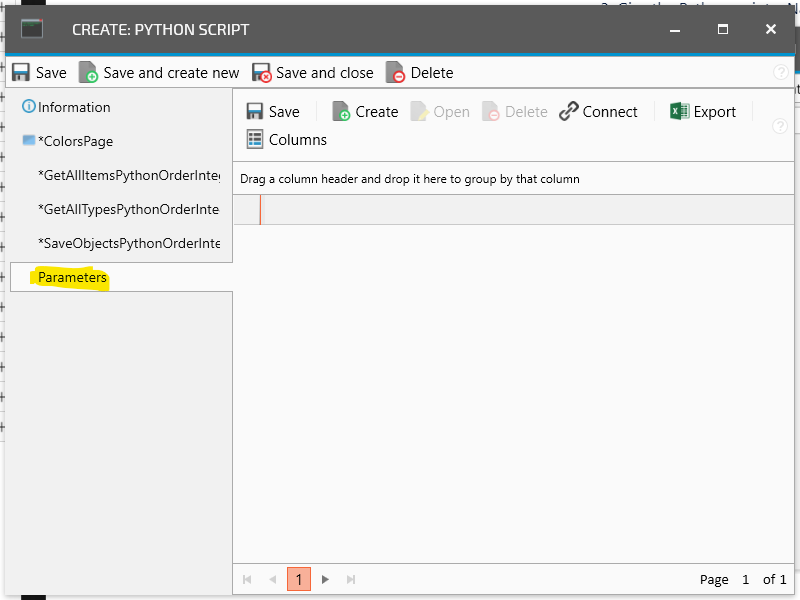Jump to the last grid page

[x=351, y=579]
